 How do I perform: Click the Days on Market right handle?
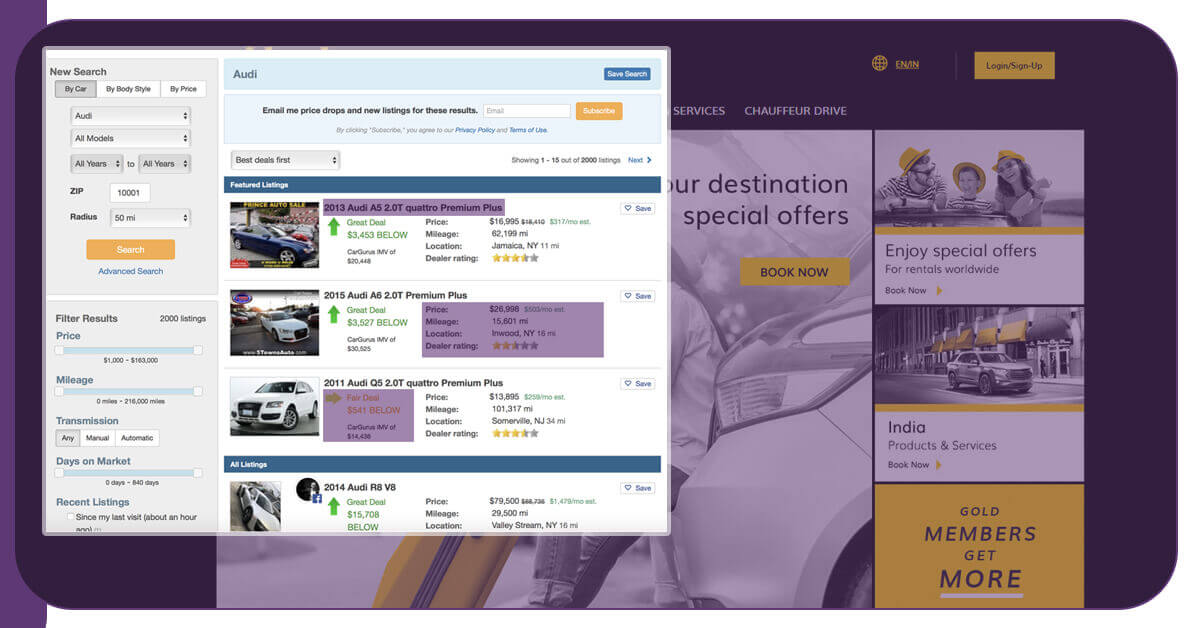click(198, 473)
